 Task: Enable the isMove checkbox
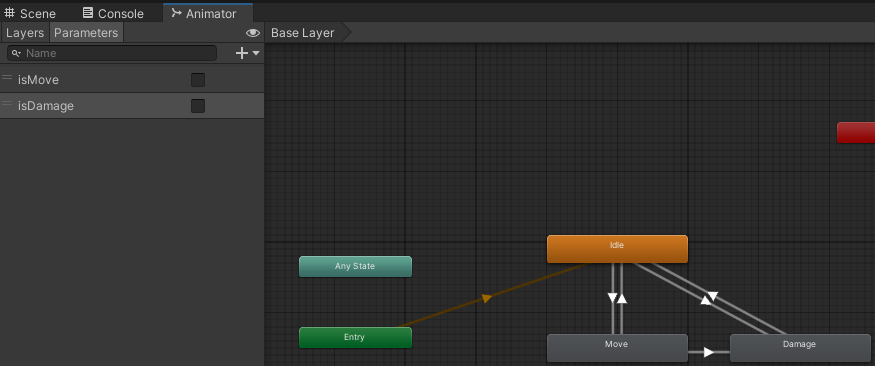(x=198, y=80)
